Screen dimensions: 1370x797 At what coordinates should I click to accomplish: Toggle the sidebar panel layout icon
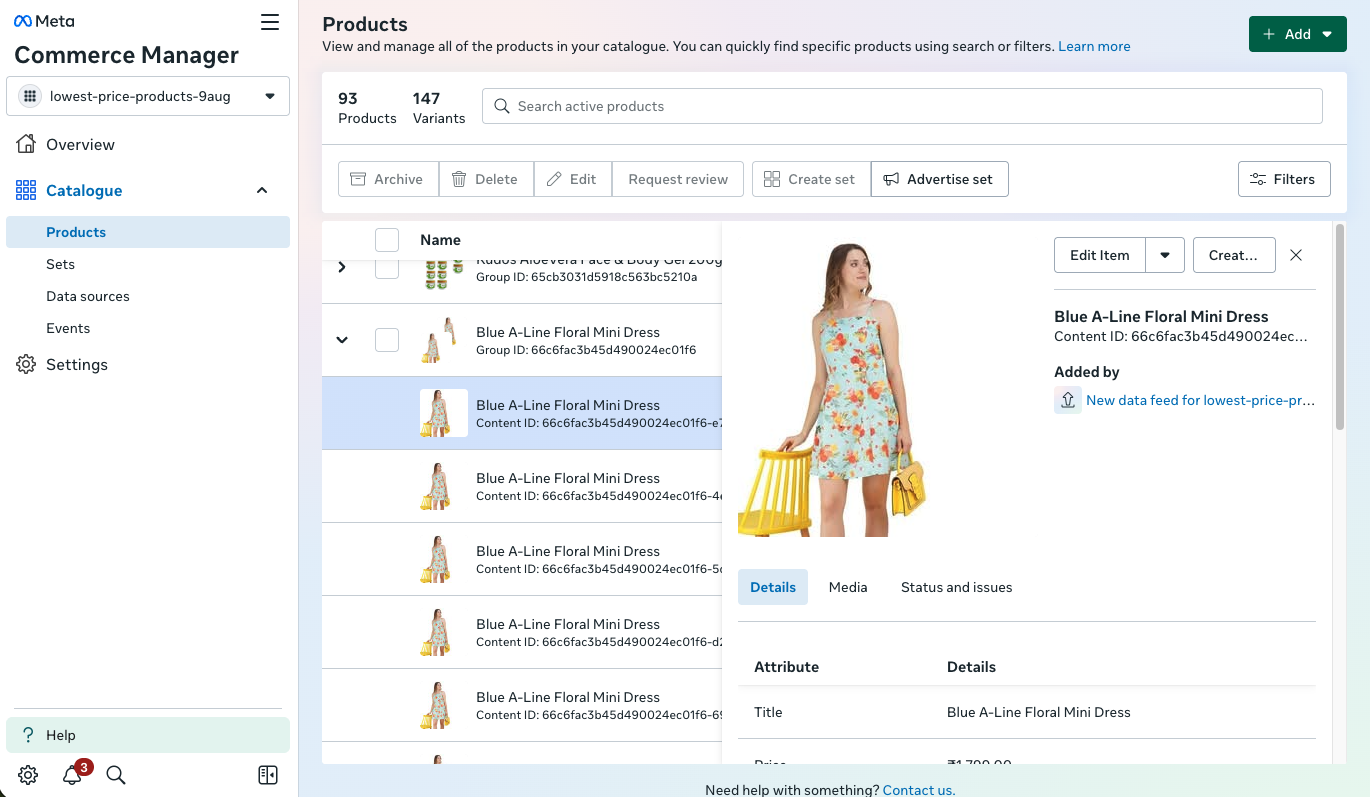(267, 775)
